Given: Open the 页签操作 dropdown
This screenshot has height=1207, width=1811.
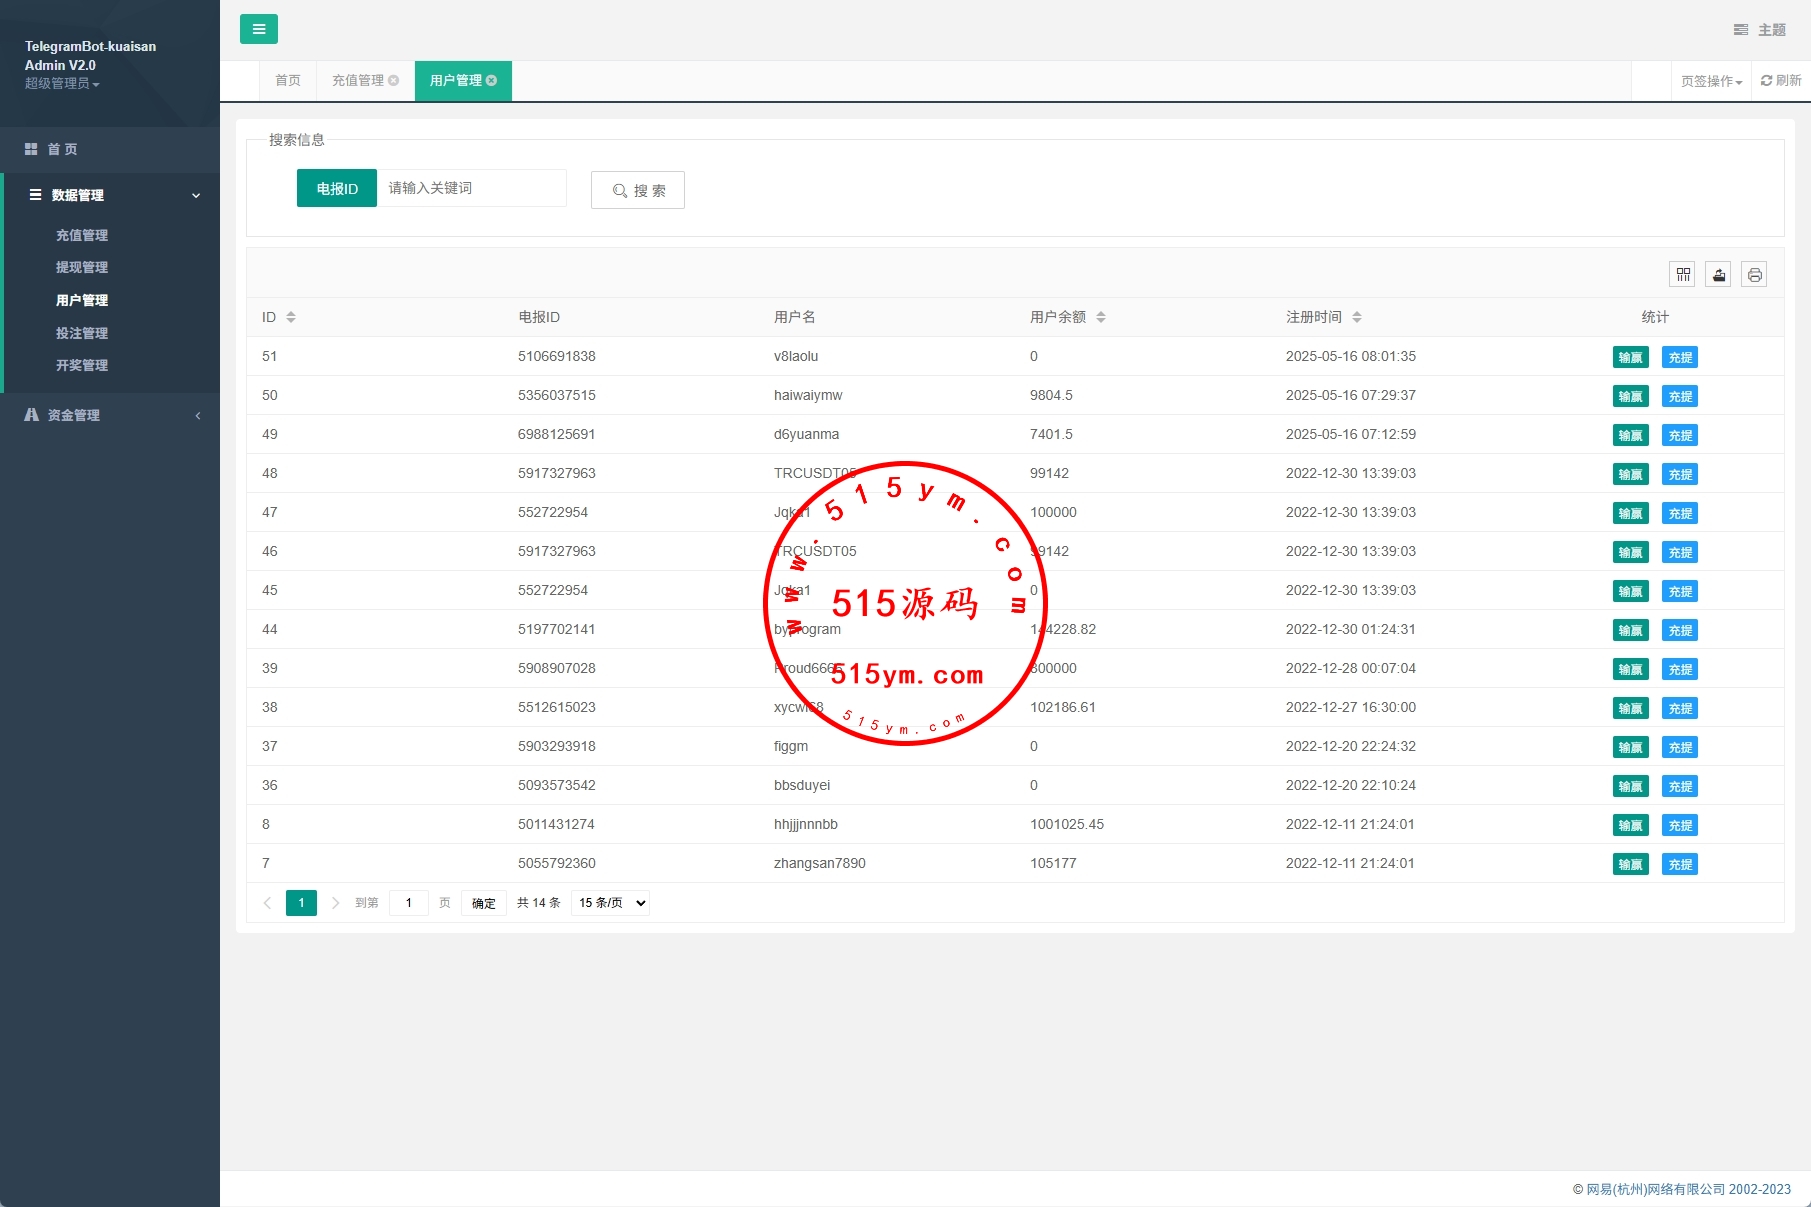Looking at the screenshot, I should 1711,82.
